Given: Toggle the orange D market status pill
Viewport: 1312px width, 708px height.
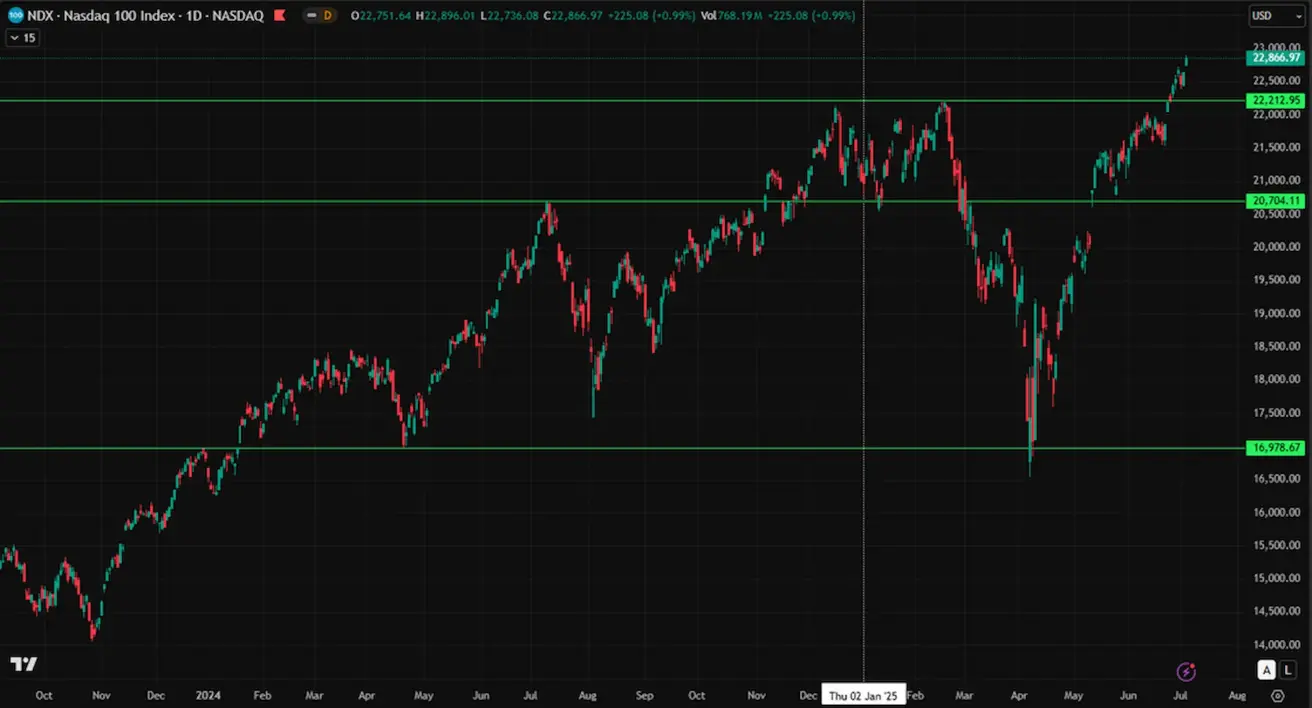Looking at the screenshot, I should pyautogui.click(x=320, y=16).
